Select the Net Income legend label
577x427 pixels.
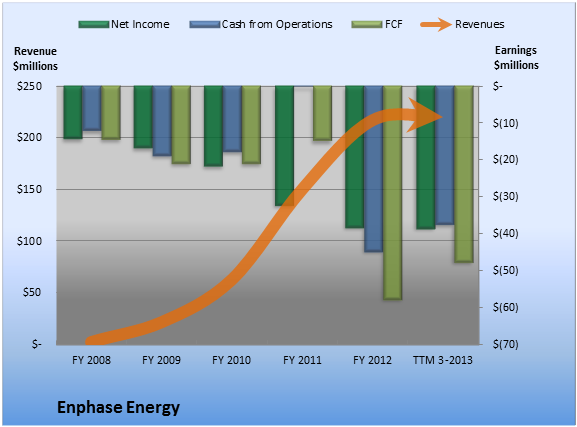pos(140,24)
